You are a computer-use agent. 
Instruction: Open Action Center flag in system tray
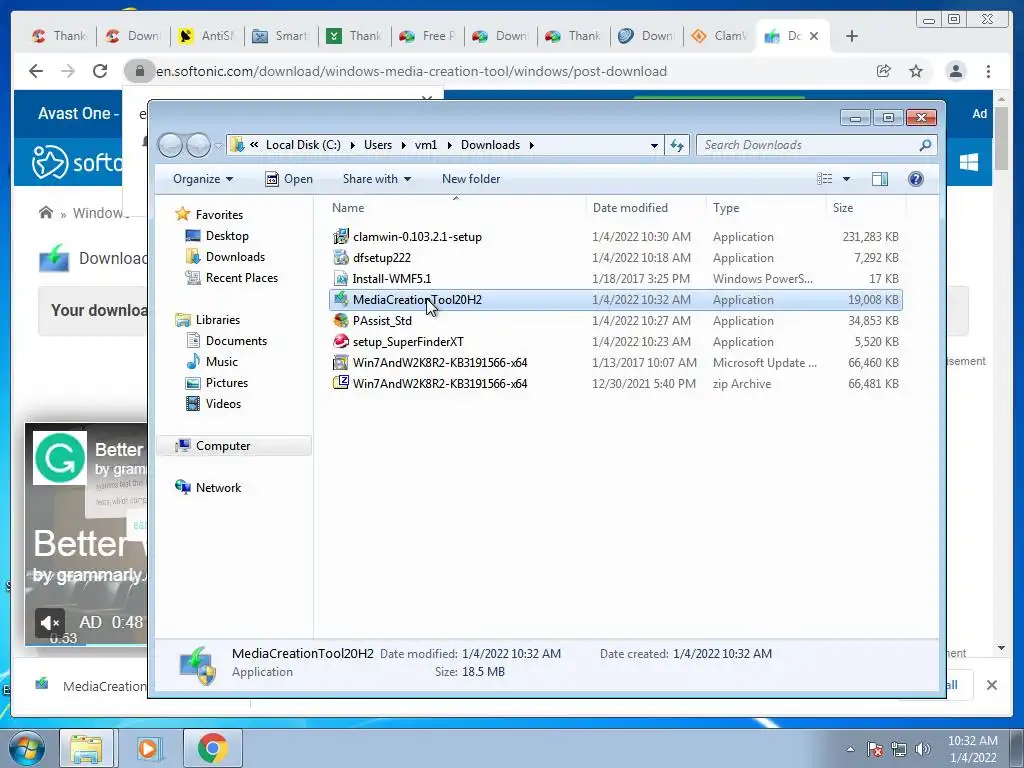tap(875, 749)
